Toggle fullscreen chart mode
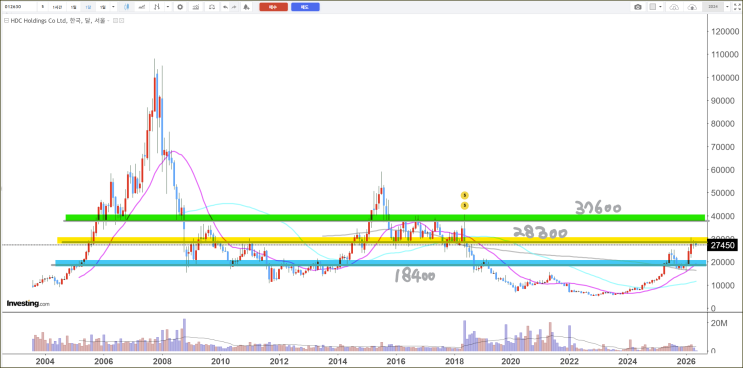 [736, 7]
